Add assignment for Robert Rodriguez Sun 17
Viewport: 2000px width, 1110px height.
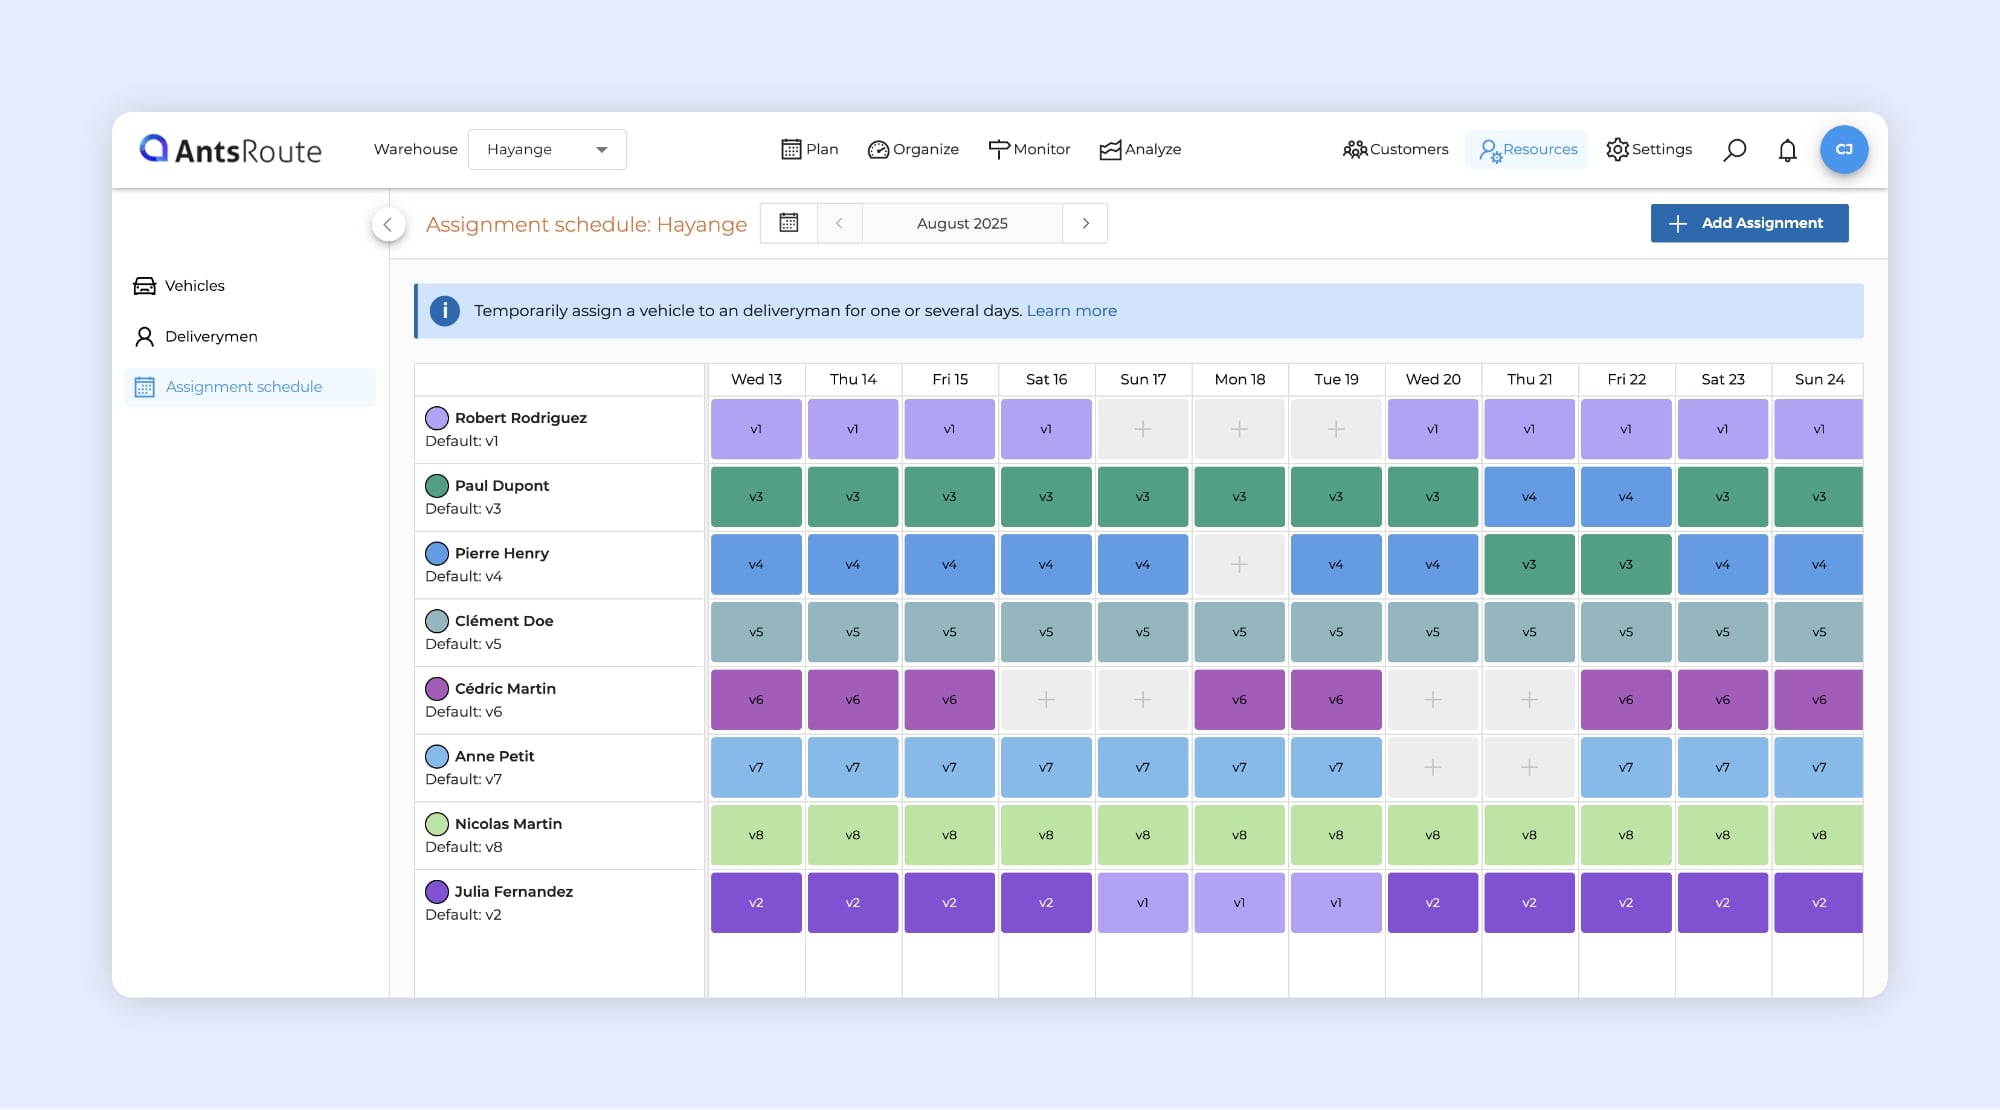(1142, 429)
